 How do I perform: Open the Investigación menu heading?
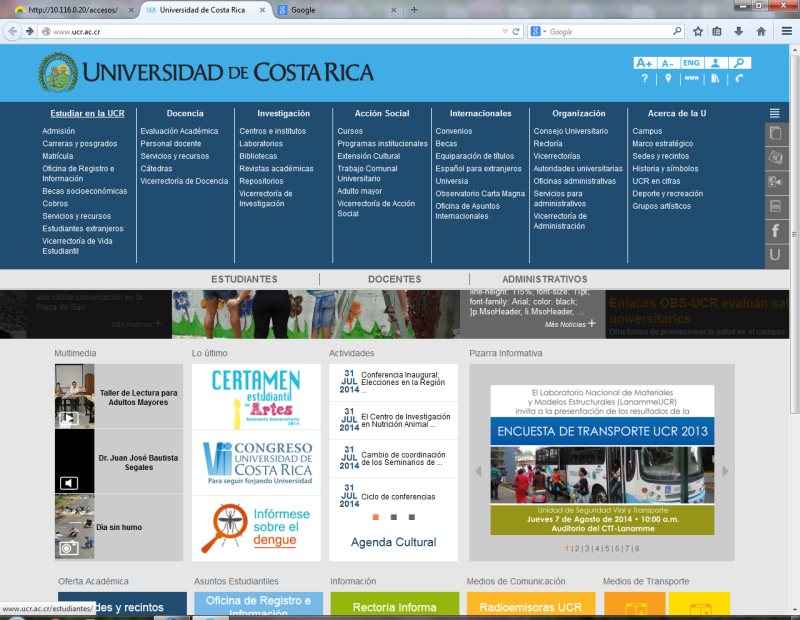click(283, 113)
